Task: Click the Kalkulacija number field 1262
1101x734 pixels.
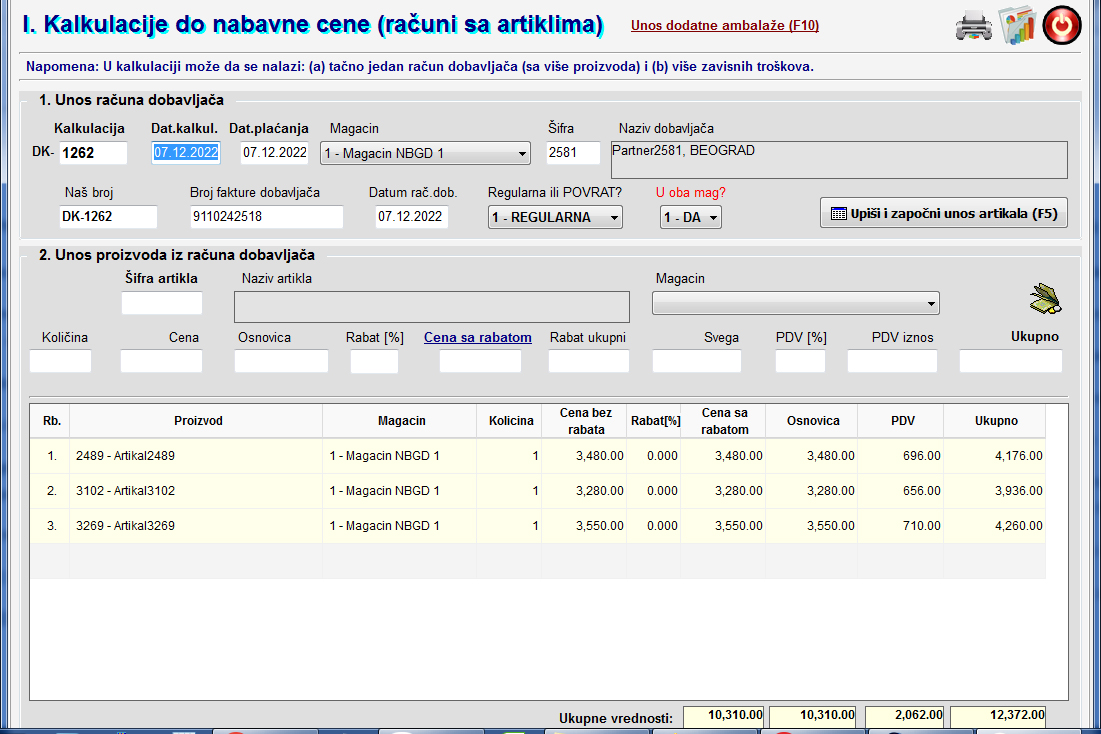Action: (93, 152)
